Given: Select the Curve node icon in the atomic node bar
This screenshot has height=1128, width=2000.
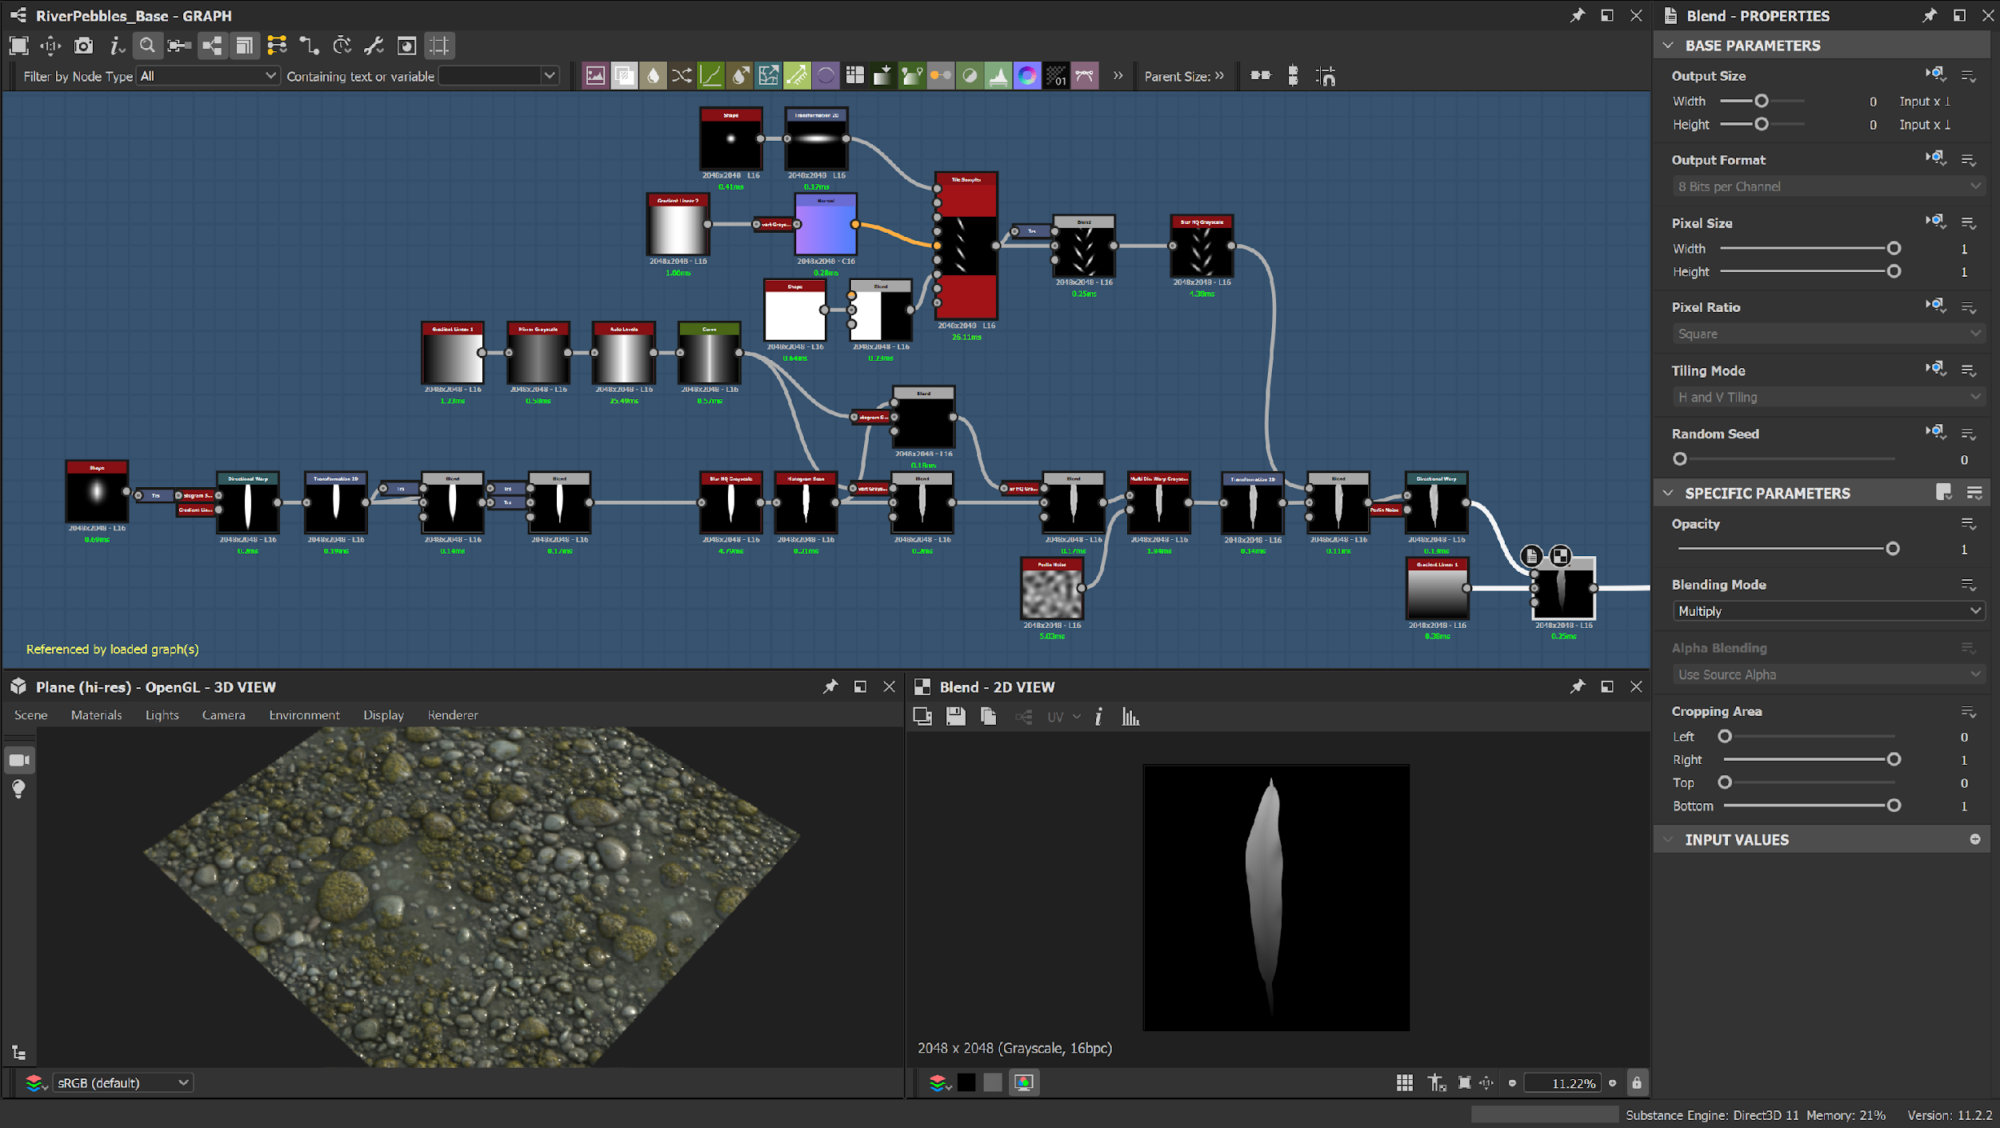Looking at the screenshot, I should point(711,76).
